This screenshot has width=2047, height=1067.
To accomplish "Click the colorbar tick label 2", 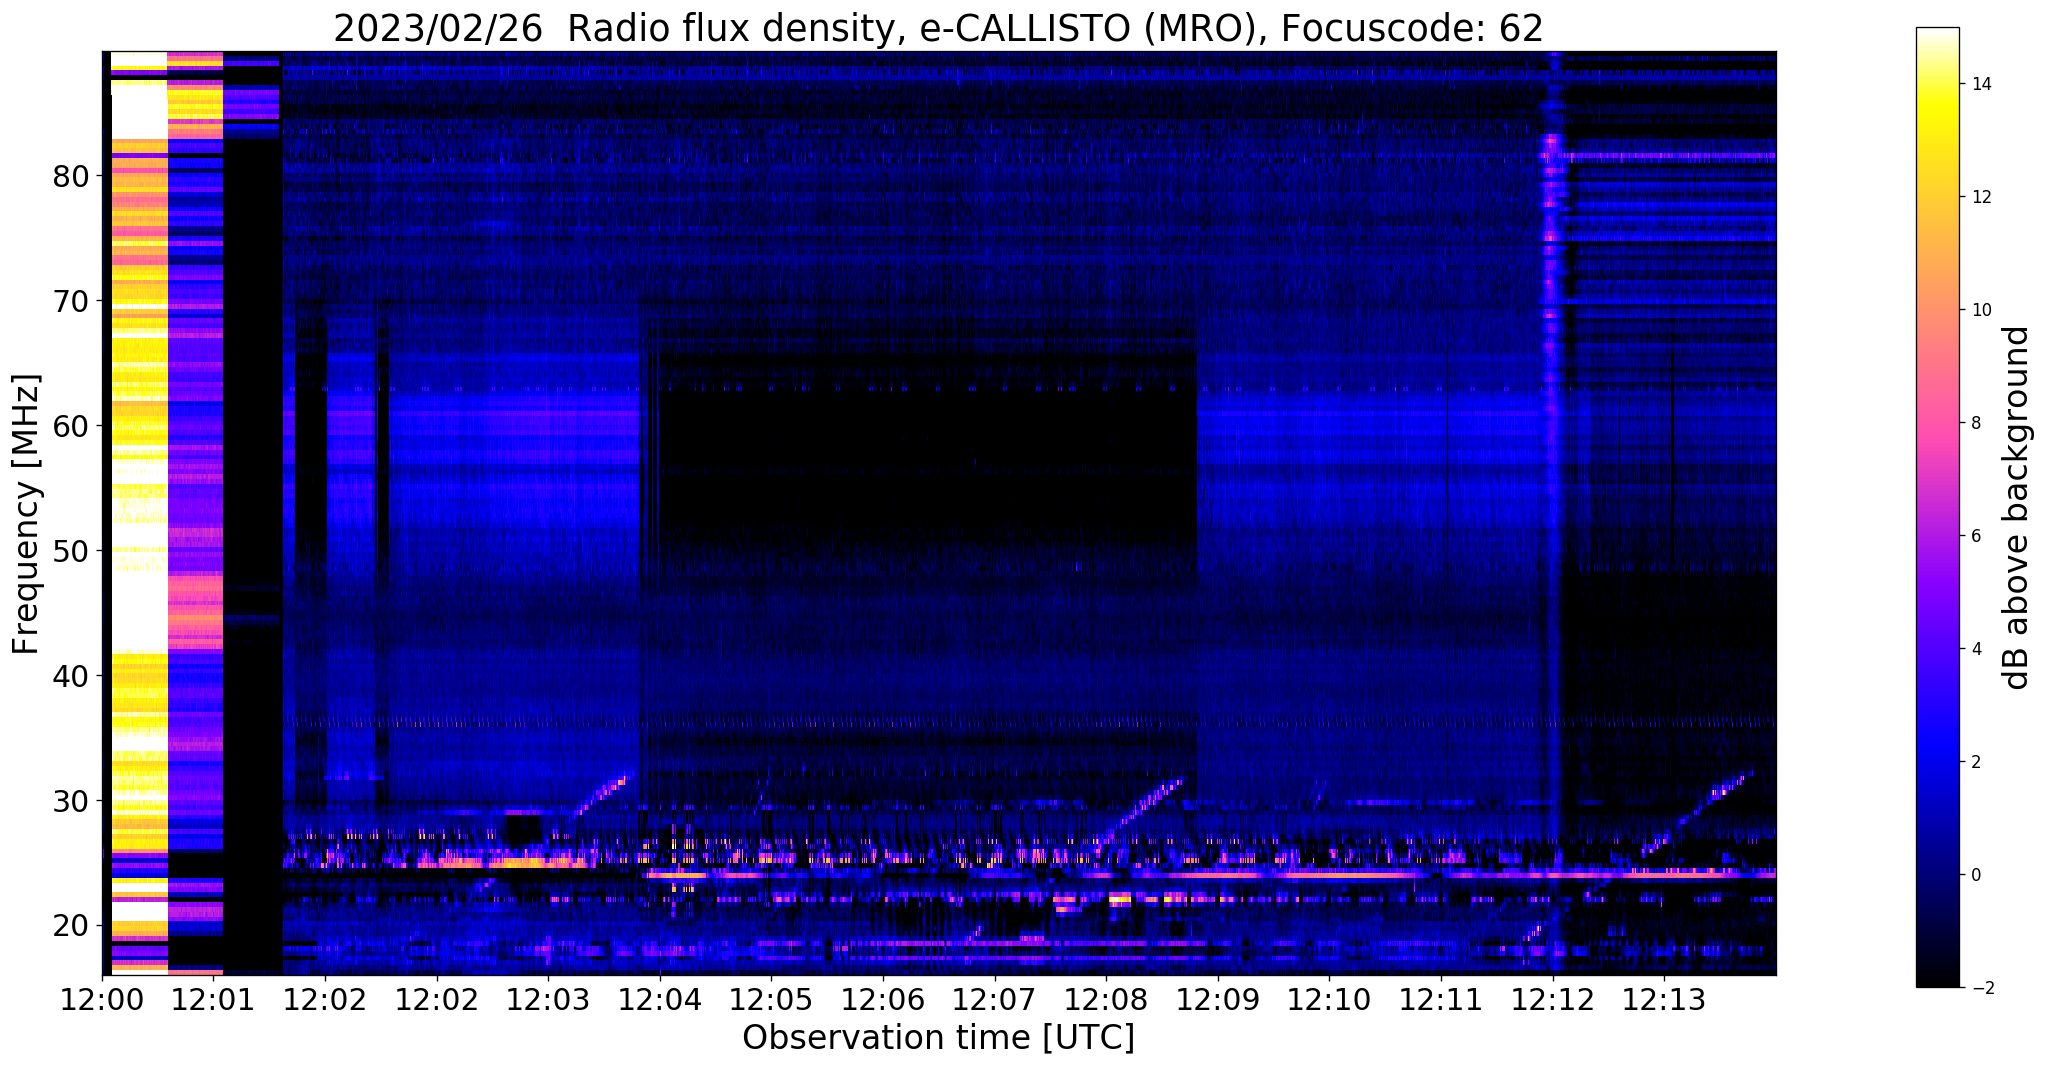I will pos(1975,762).
